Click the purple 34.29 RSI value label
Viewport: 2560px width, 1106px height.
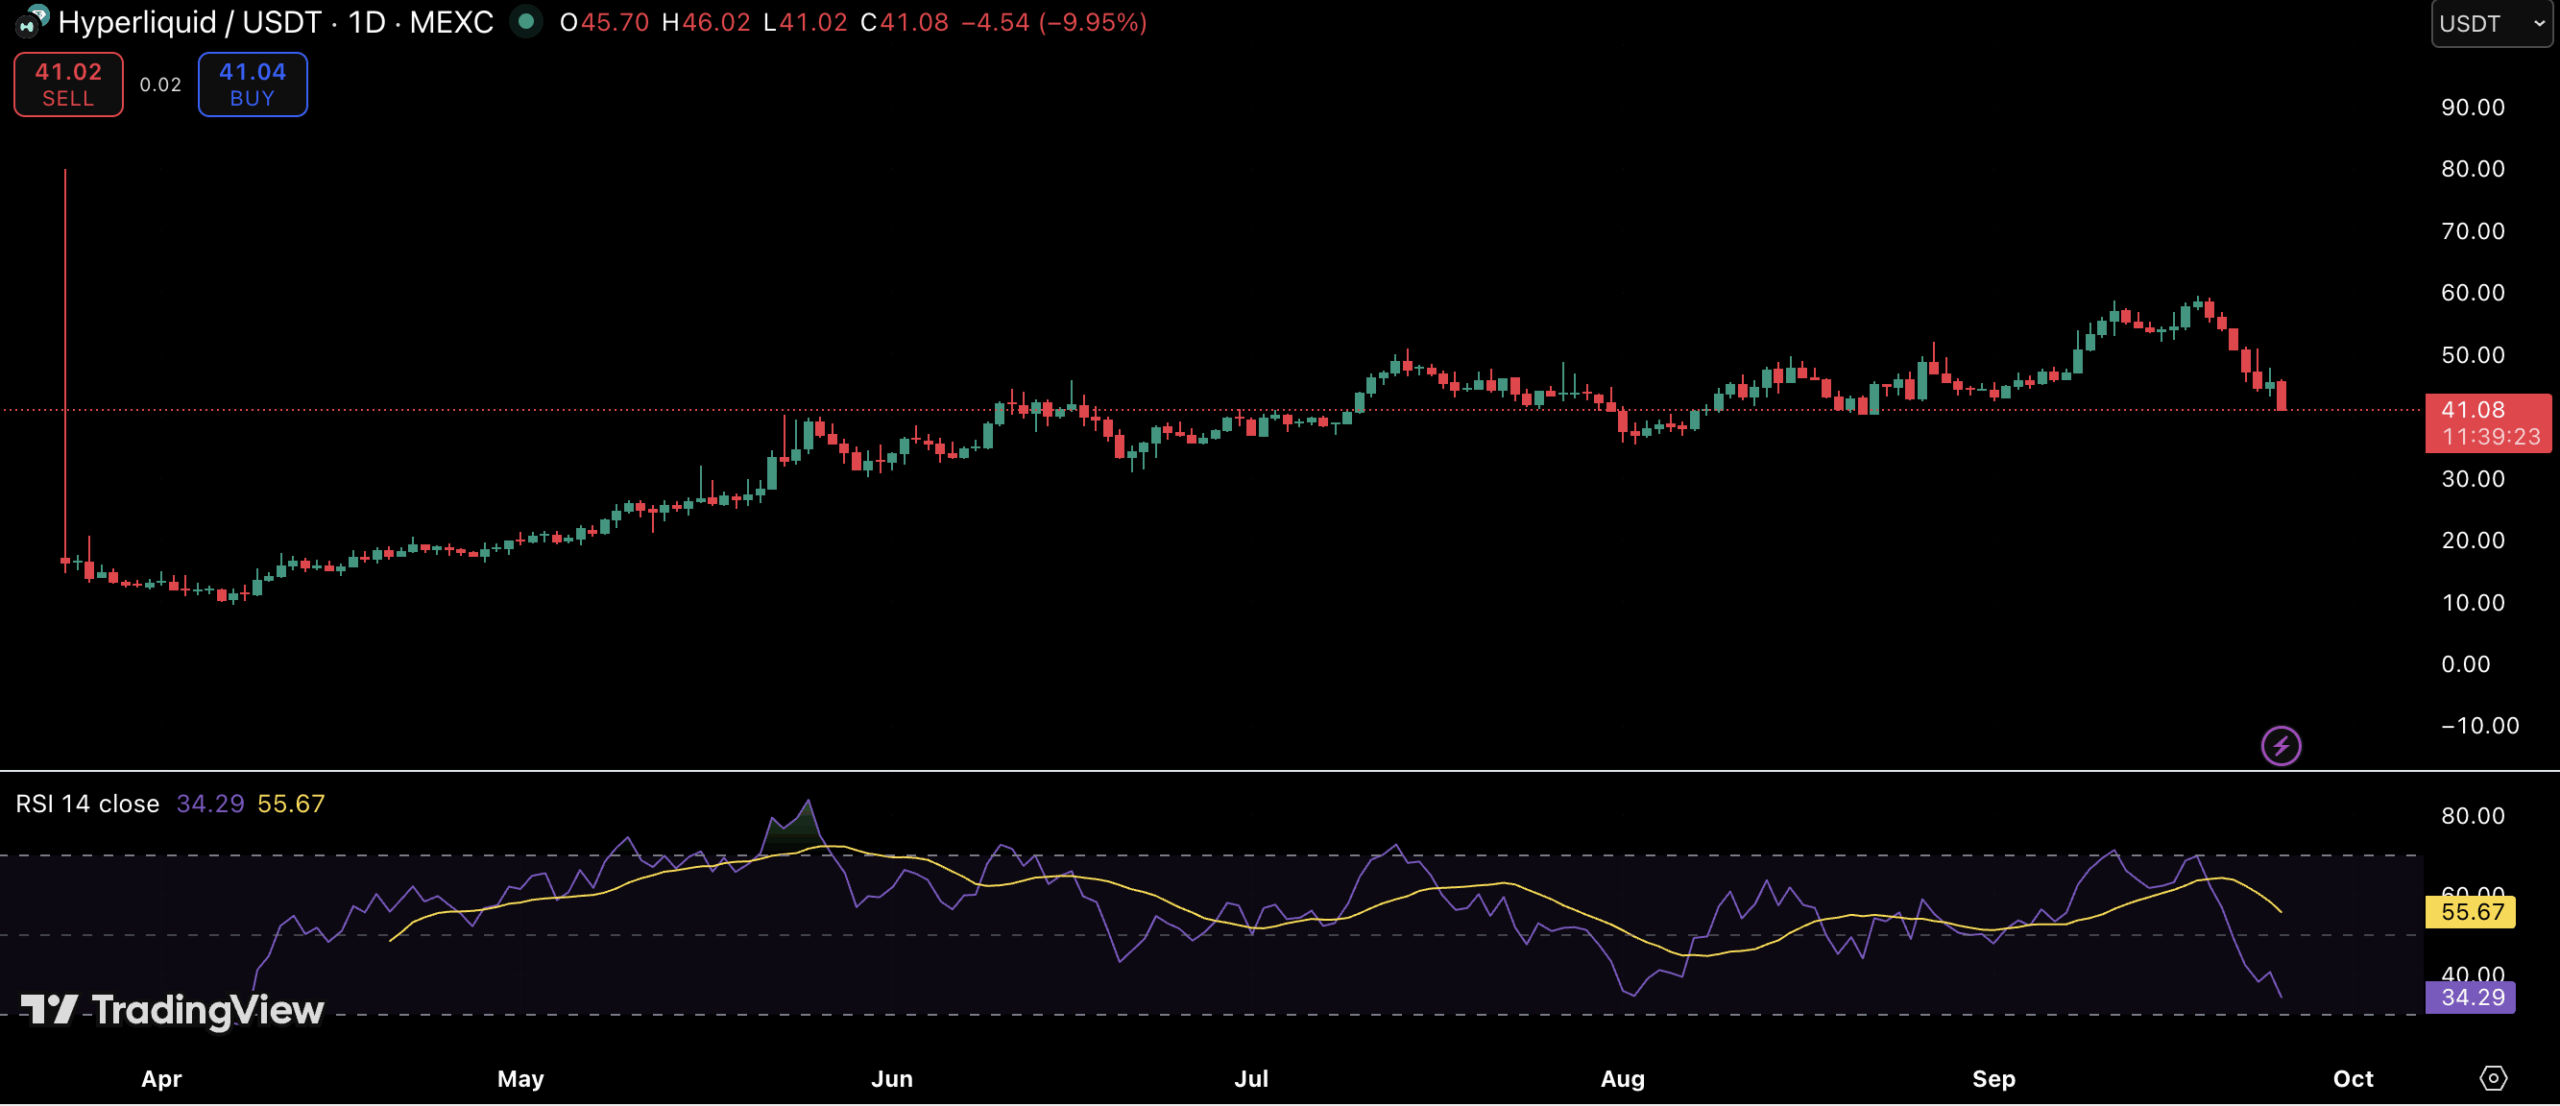[x=2470, y=997]
